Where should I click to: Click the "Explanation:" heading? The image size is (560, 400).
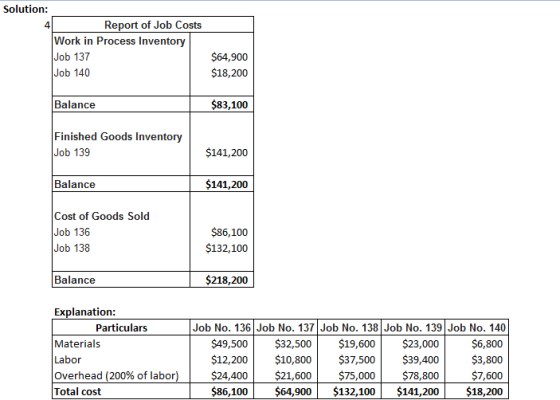click(x=85, y=312)
